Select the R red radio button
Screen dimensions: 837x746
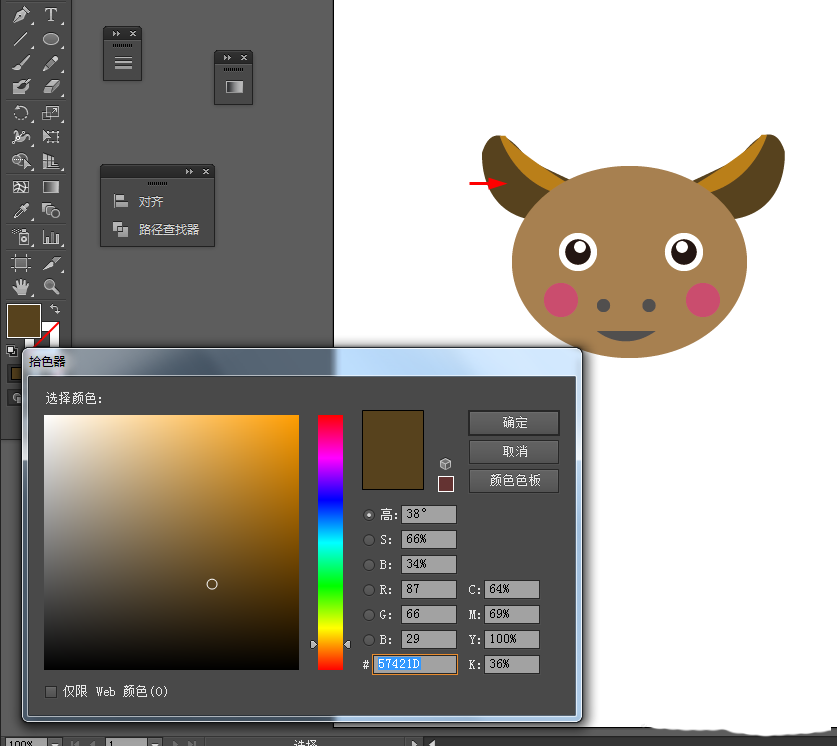point(368,590)
